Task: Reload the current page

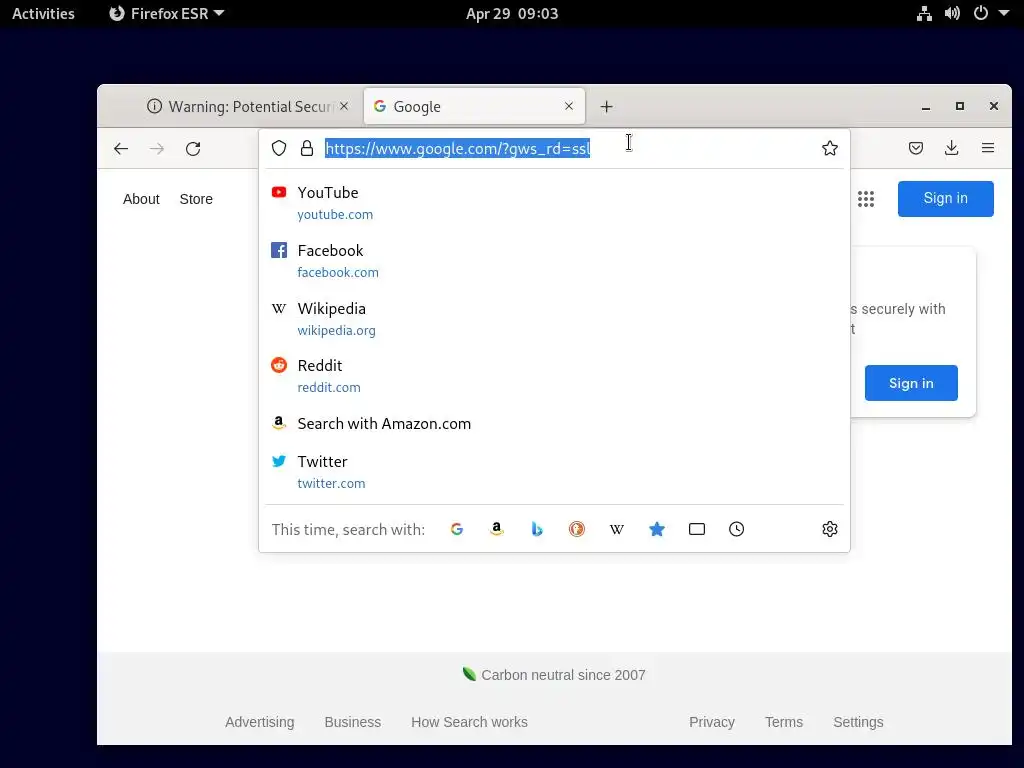Action: [193, 149]
